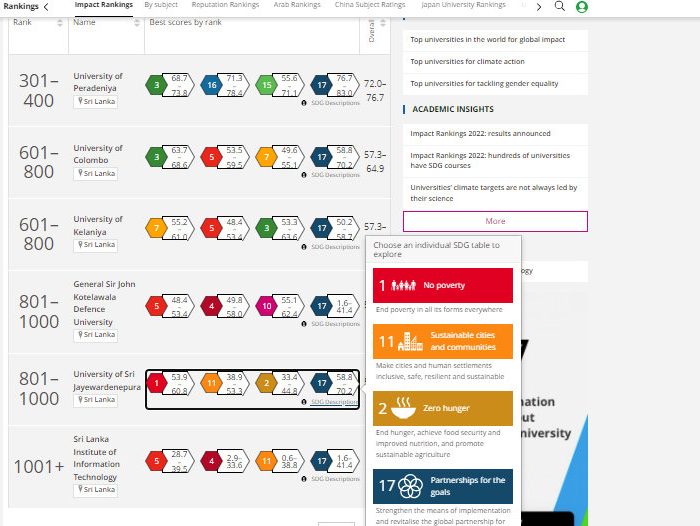Click SDG 1 badge for Sri Jayewardenepura
This screenshot has height=526, width=700.
pos(157,381)
